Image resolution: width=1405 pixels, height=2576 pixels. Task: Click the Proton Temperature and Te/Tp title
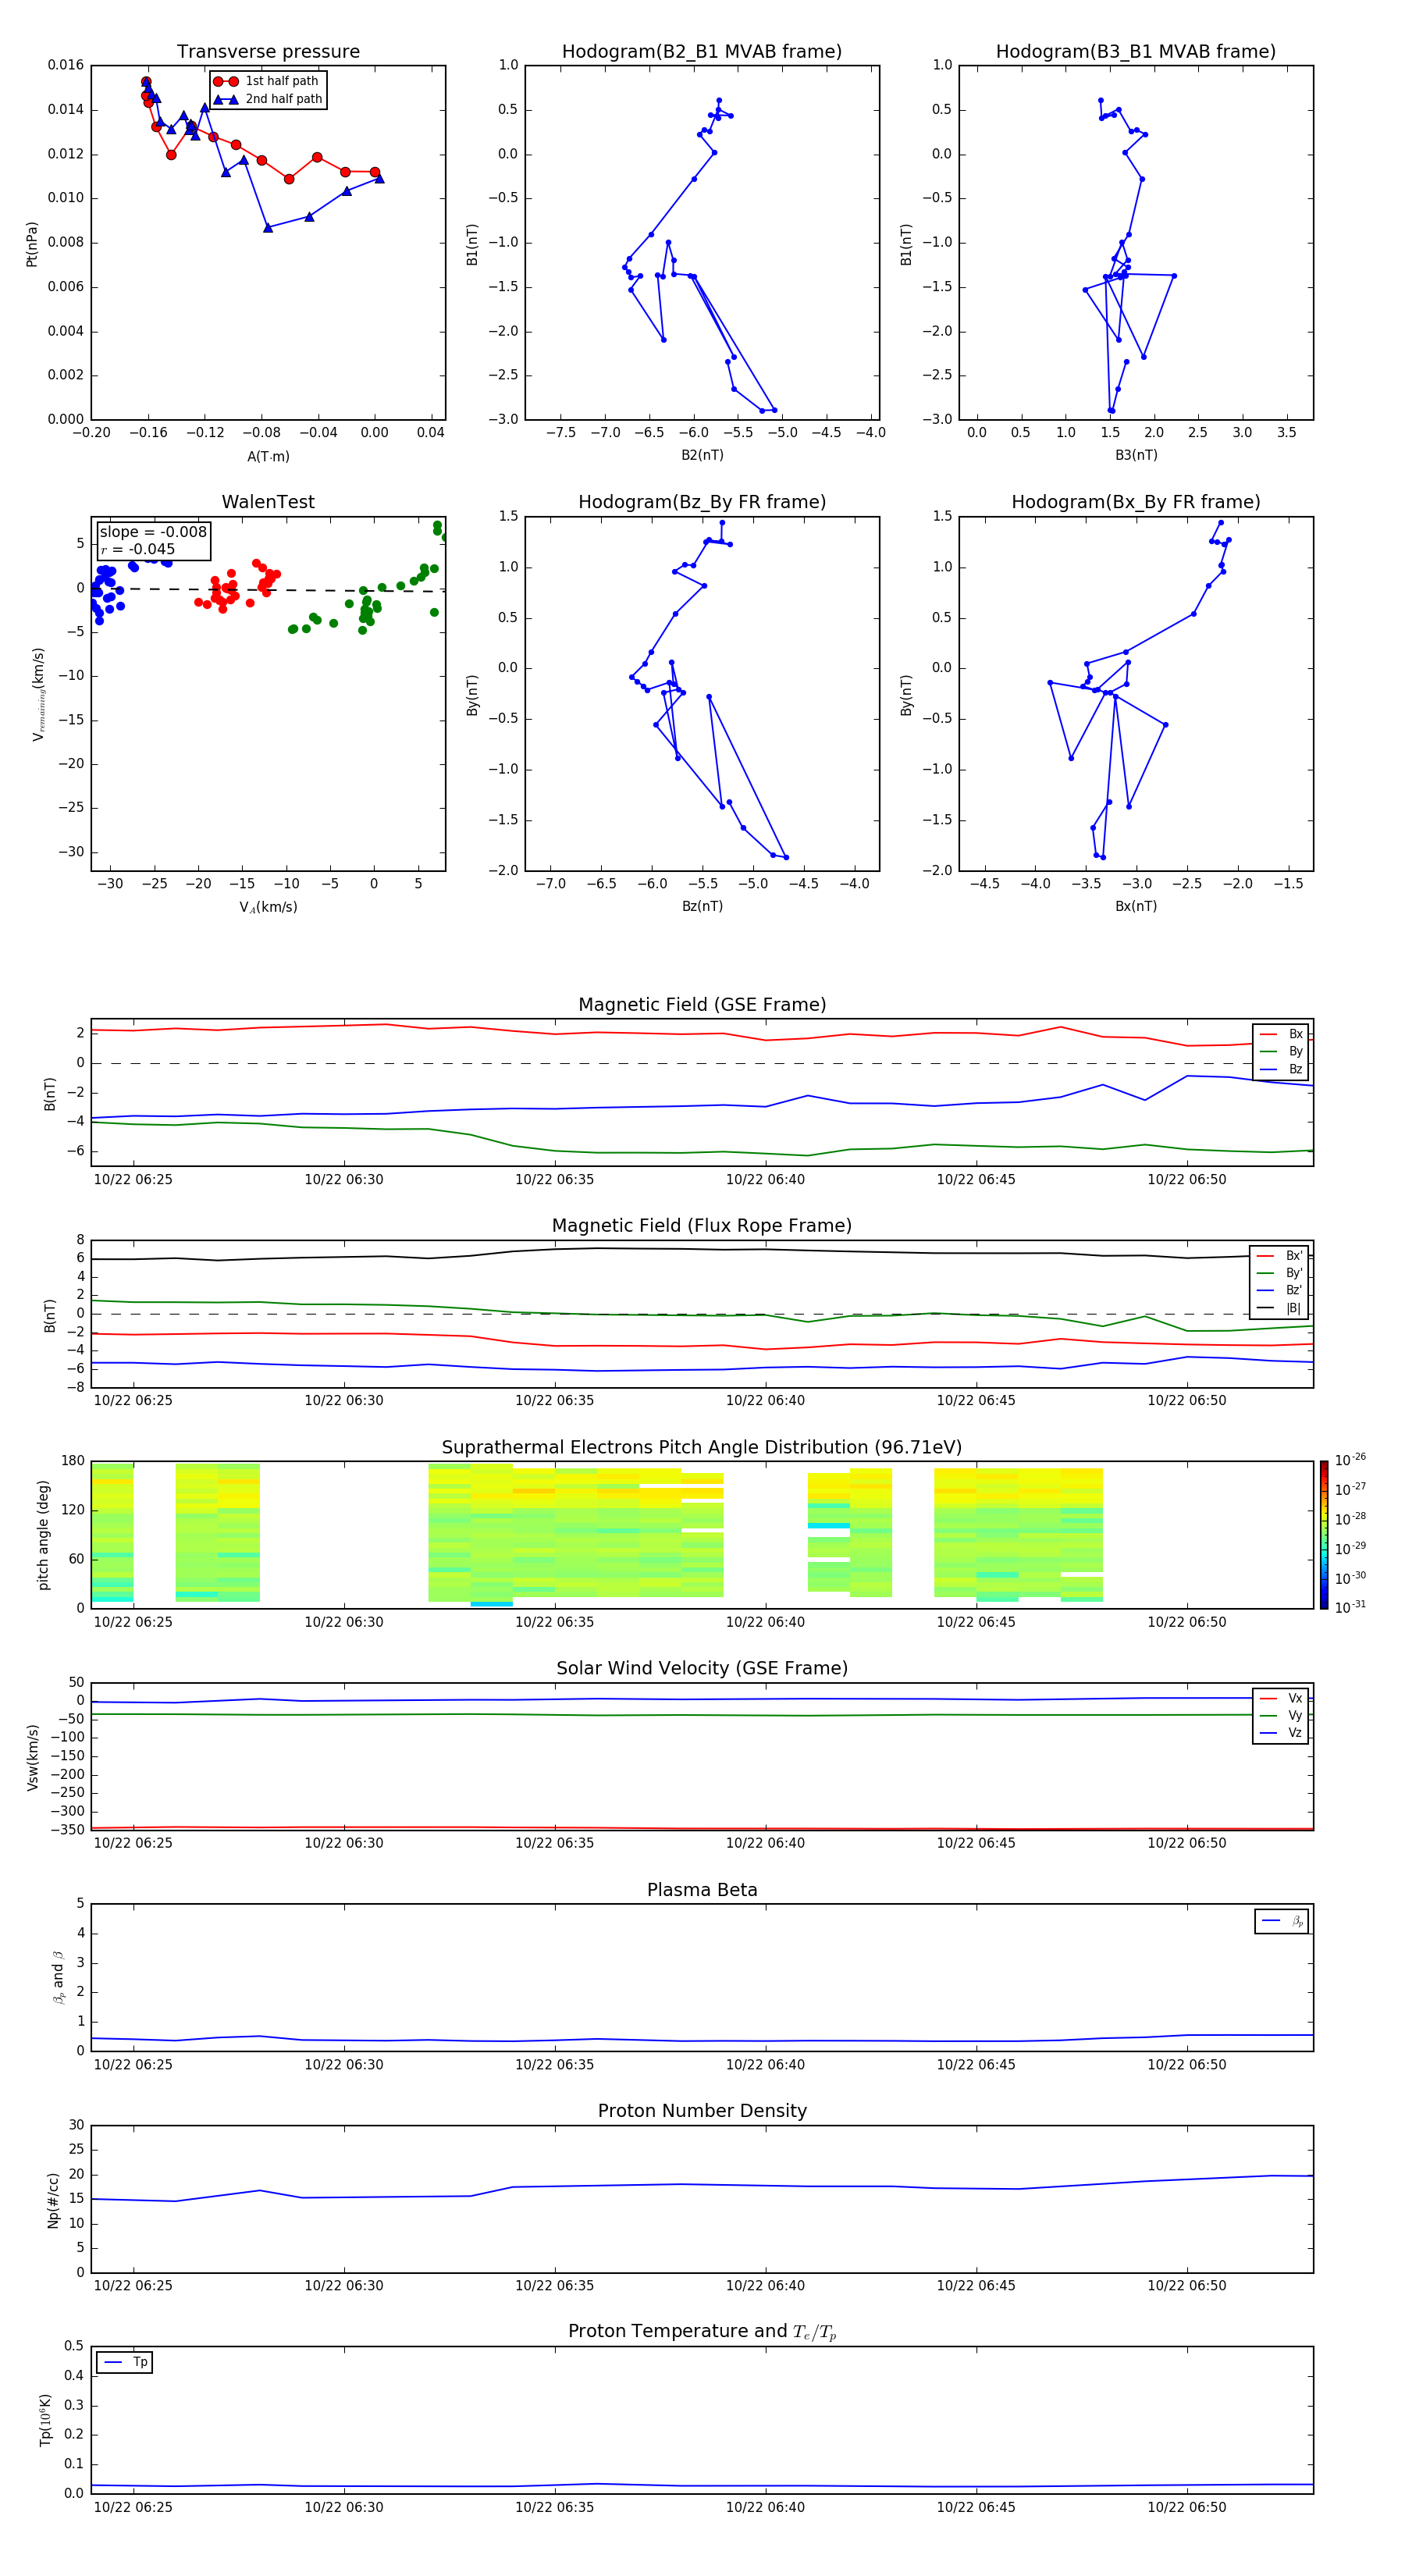click(702, 2331)
